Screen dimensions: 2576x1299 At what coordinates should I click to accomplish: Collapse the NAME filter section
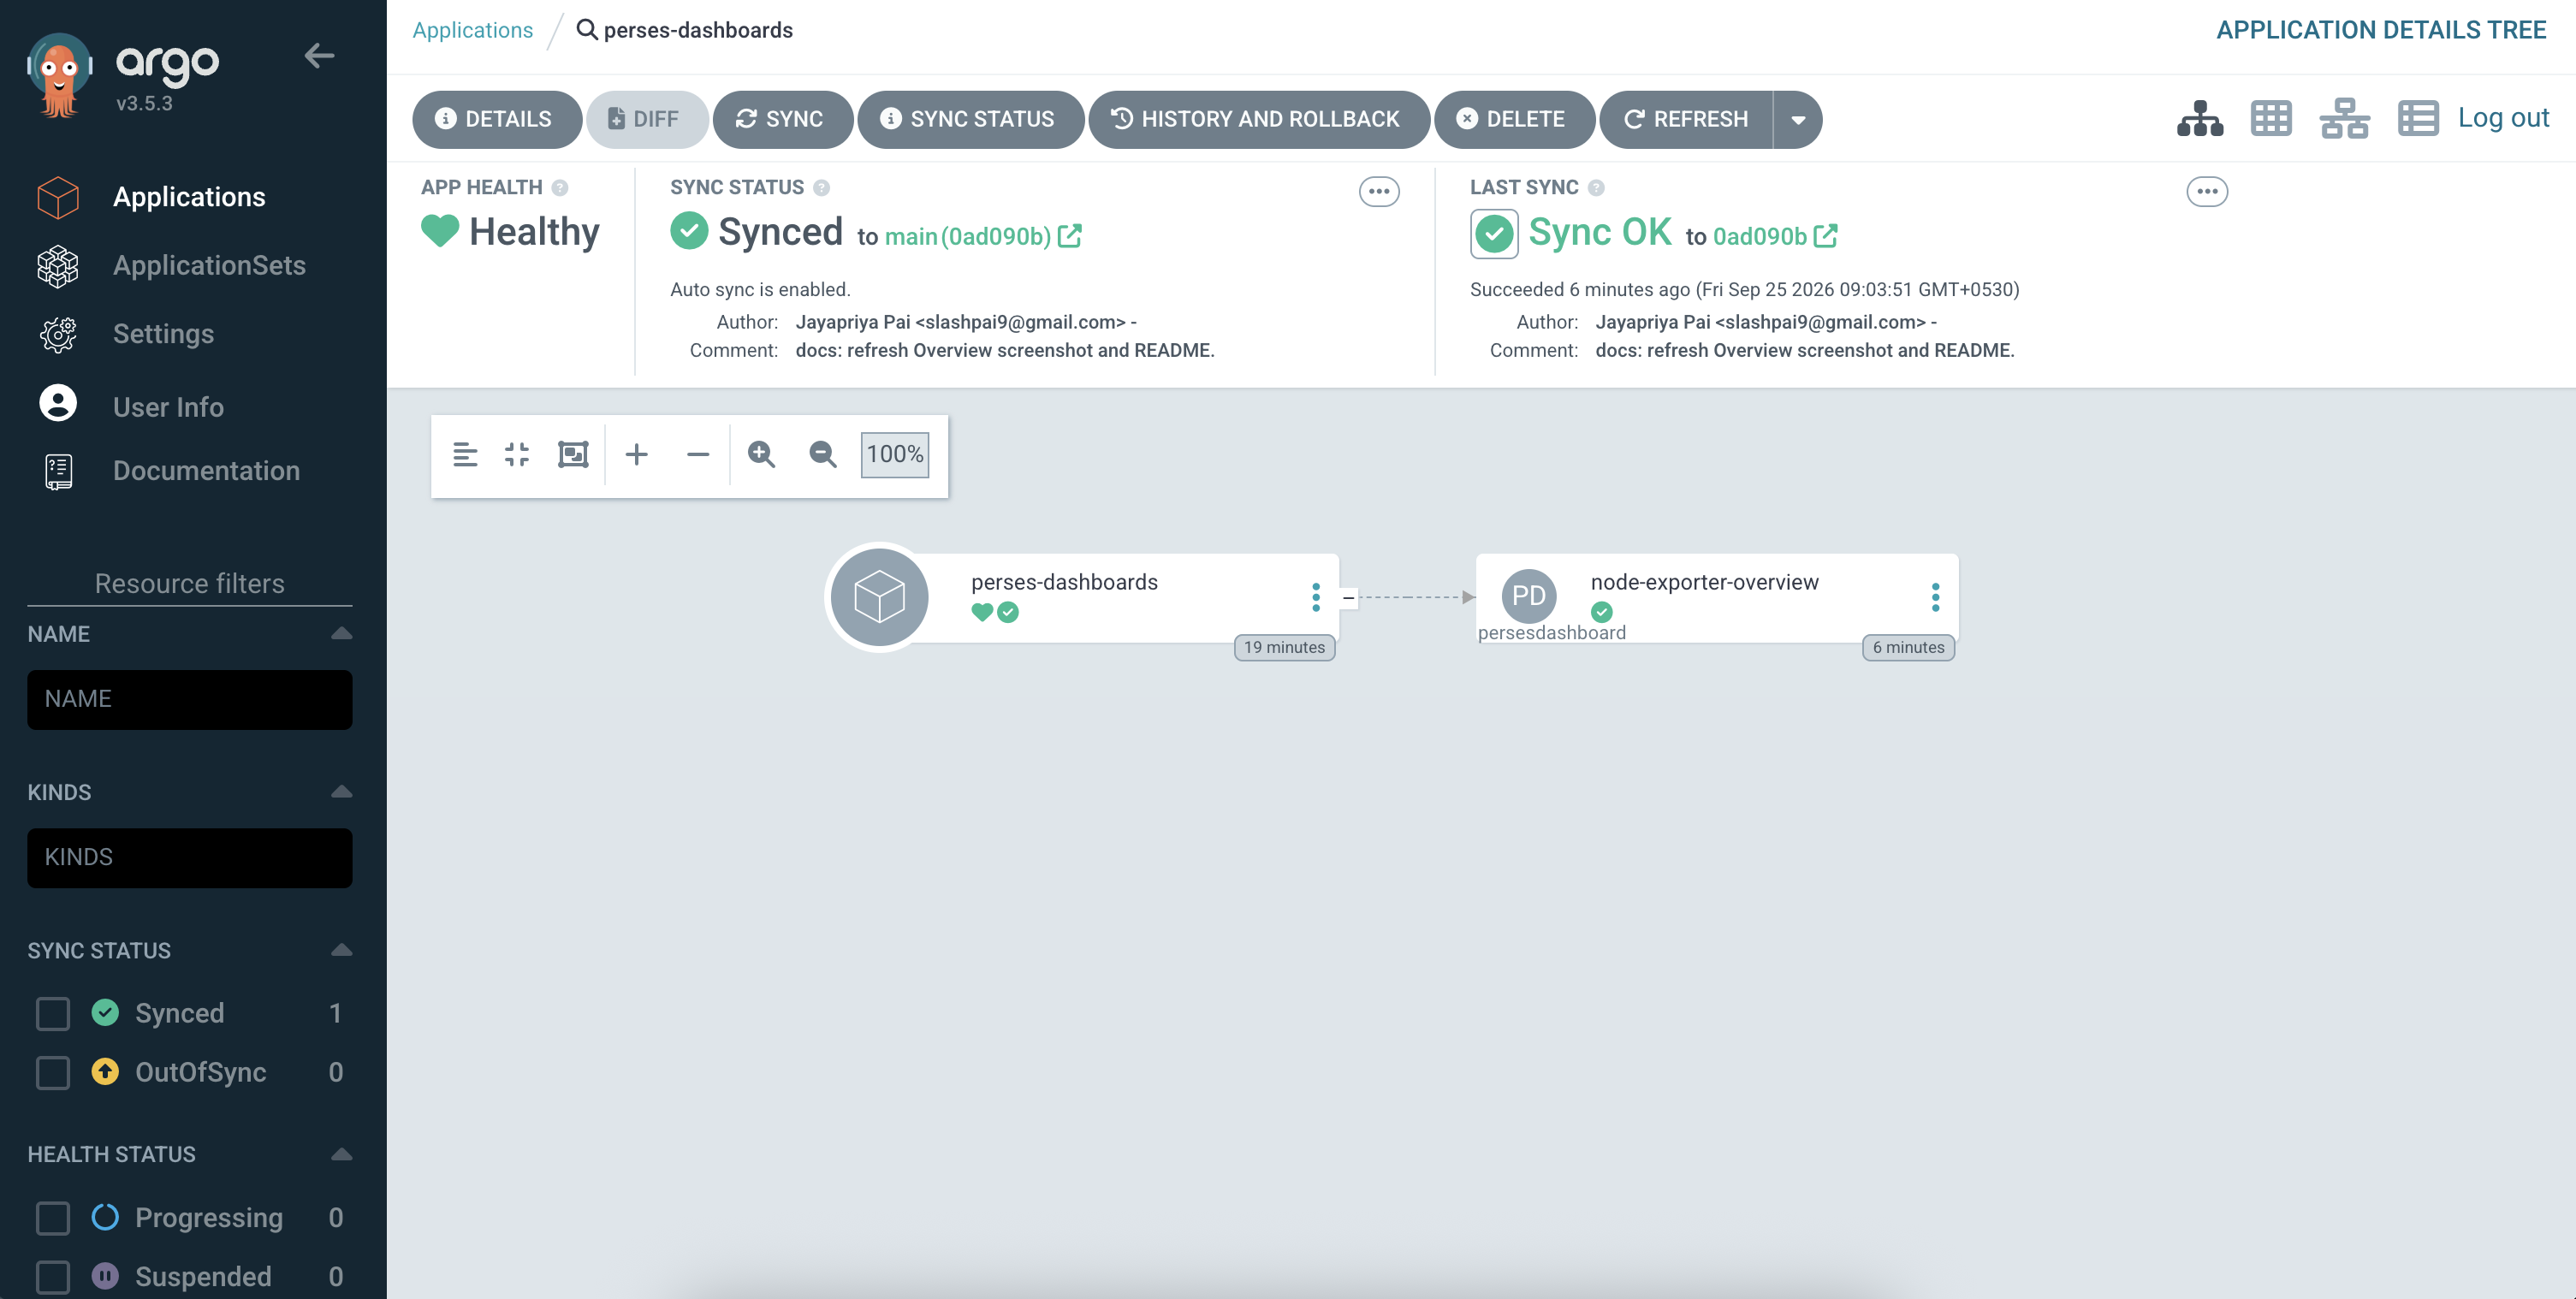click(341, 633)
